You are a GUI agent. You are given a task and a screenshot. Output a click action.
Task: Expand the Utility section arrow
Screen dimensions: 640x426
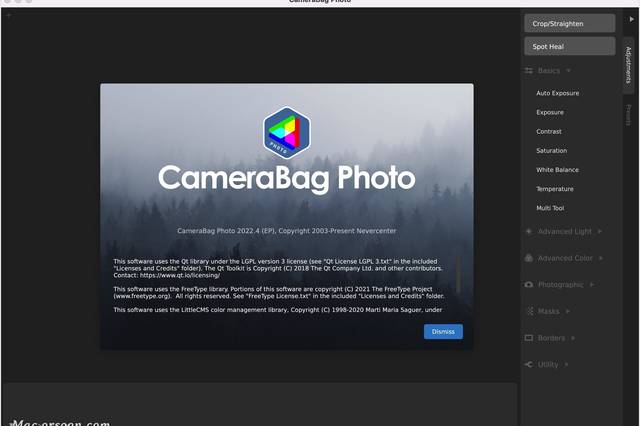(x=567, y=364)
